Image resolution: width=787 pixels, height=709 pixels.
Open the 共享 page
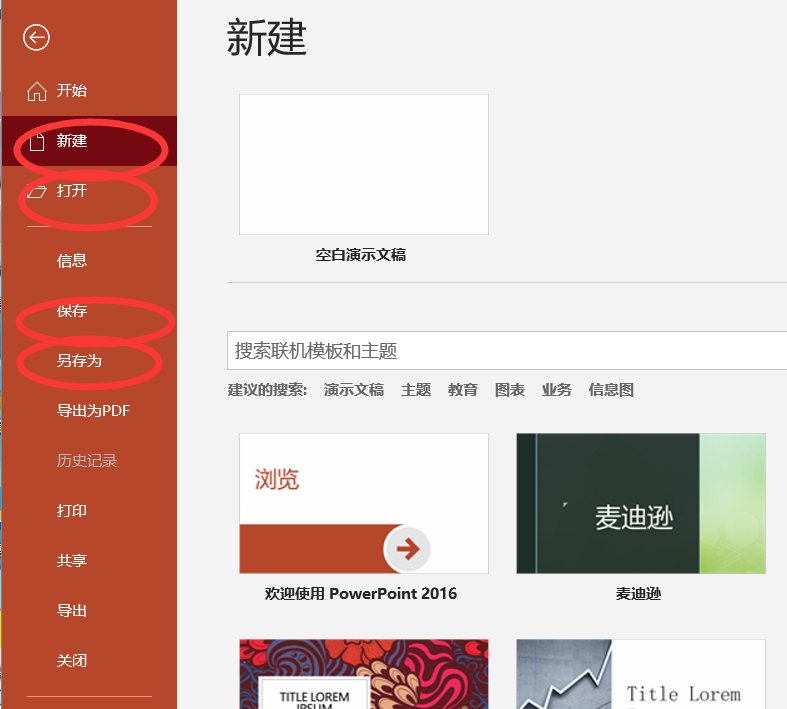89,560
